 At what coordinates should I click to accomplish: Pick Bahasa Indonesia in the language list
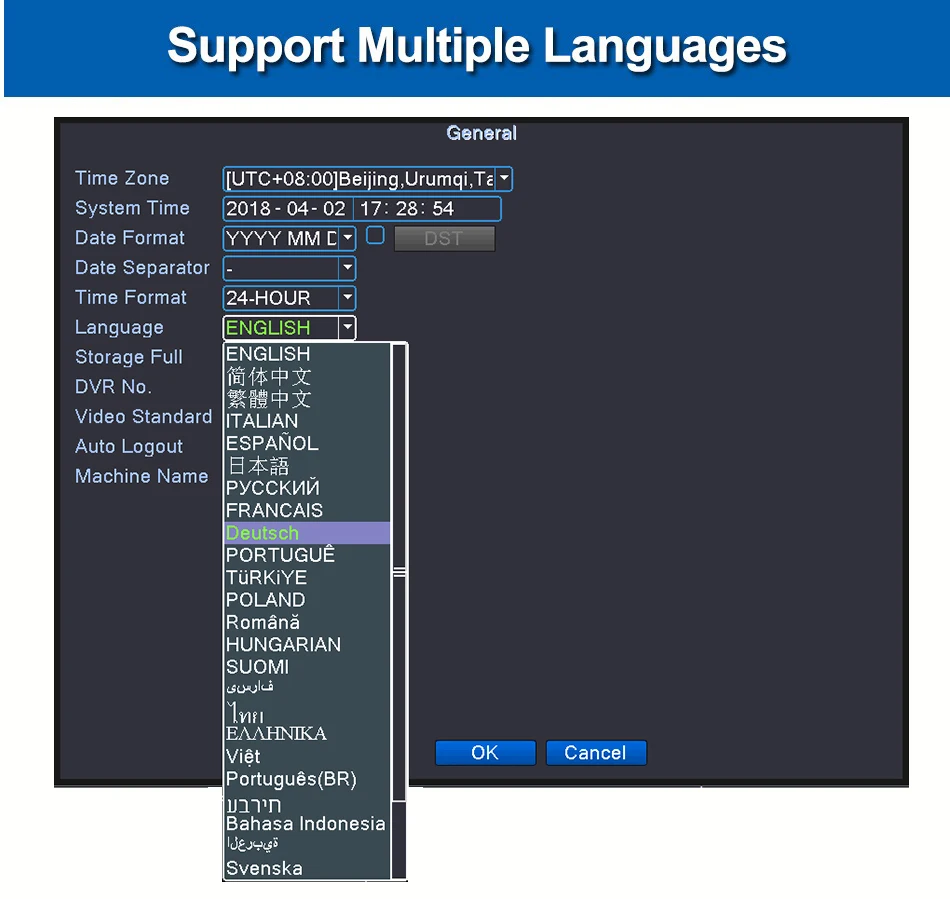(307, 824)
